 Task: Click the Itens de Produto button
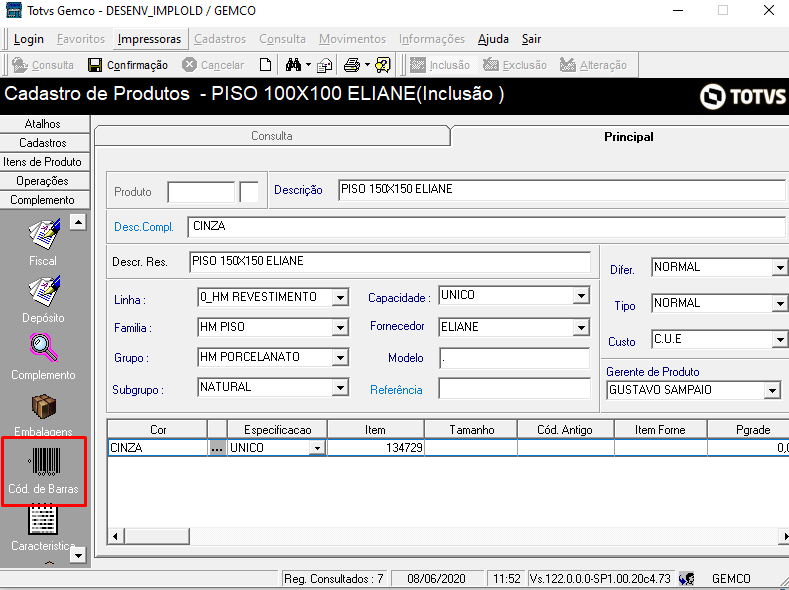[45, 162]
